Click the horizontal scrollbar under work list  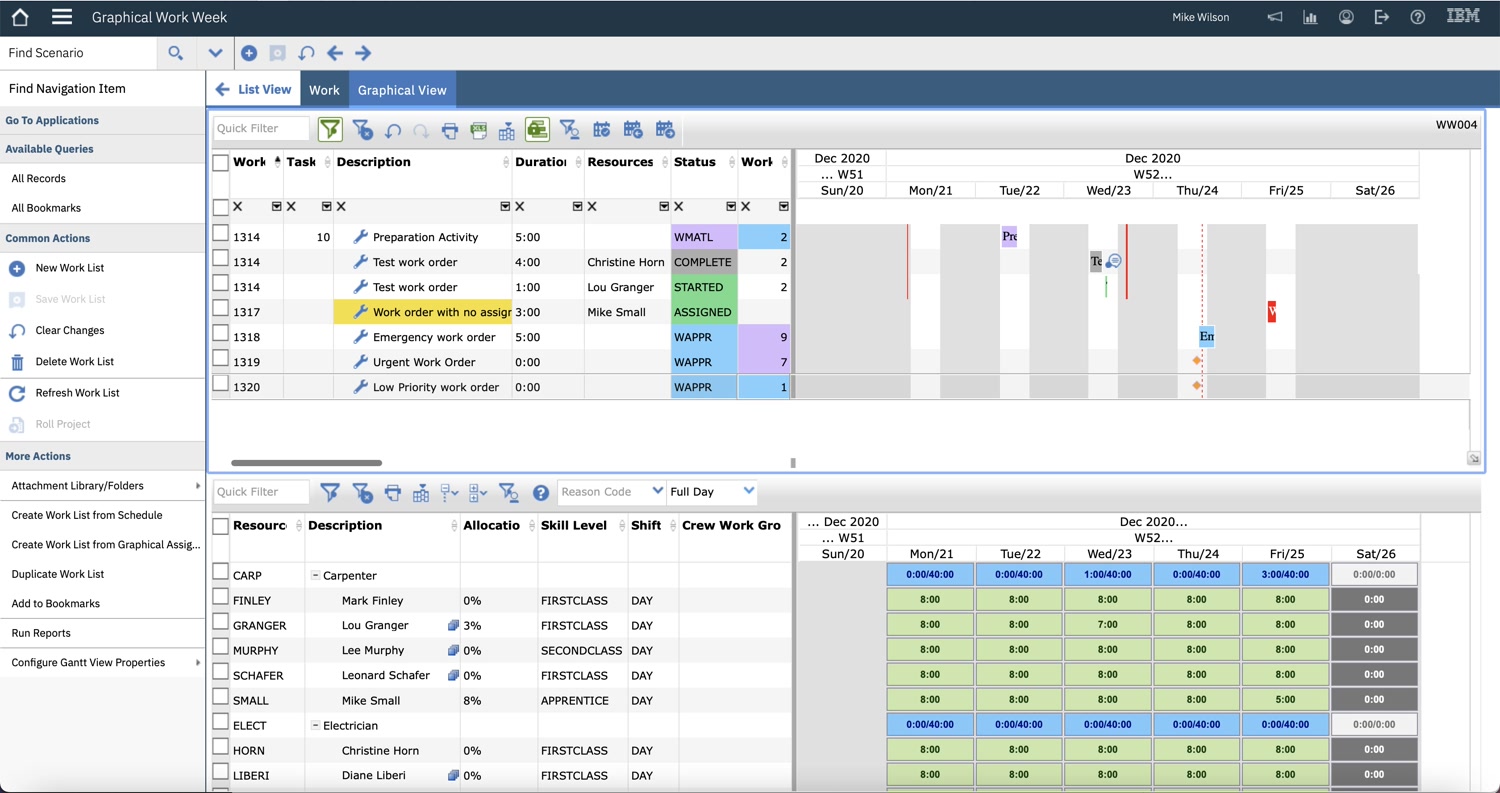(306, 463)
